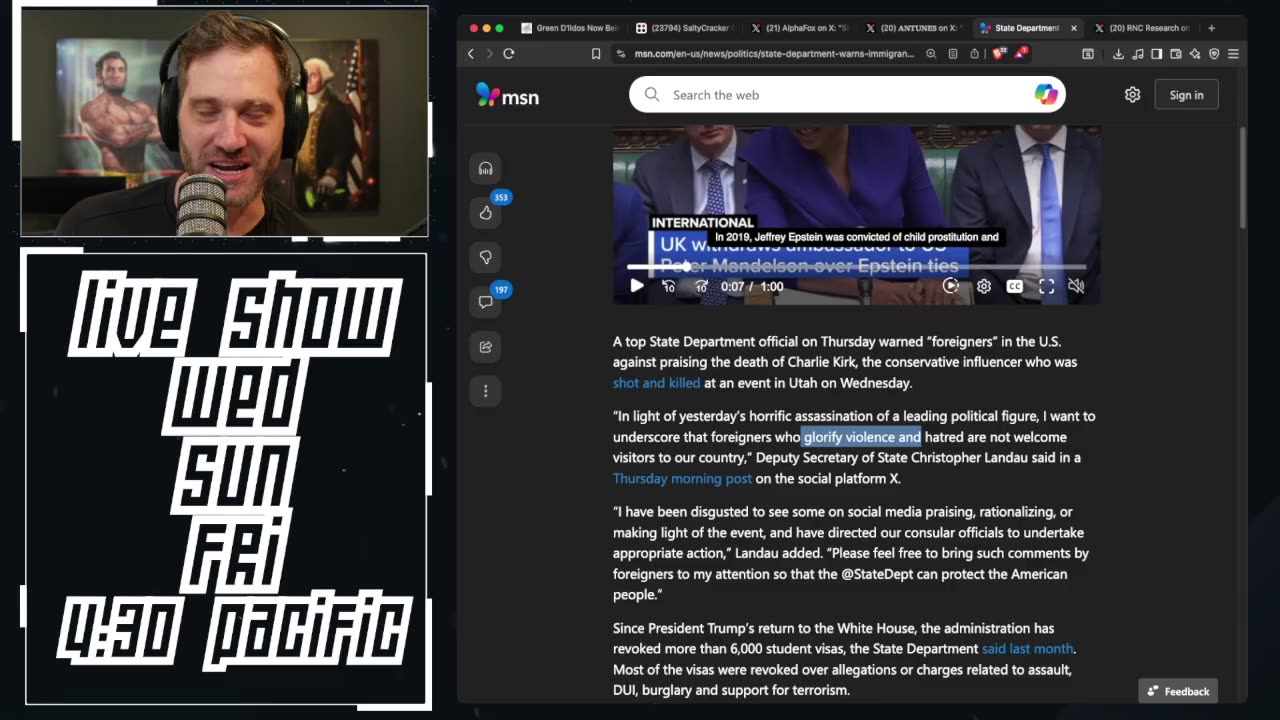Open Brave Shields icon
Image resolution: width=1280 pixels, height=720 pixels.
pos(998,54)
